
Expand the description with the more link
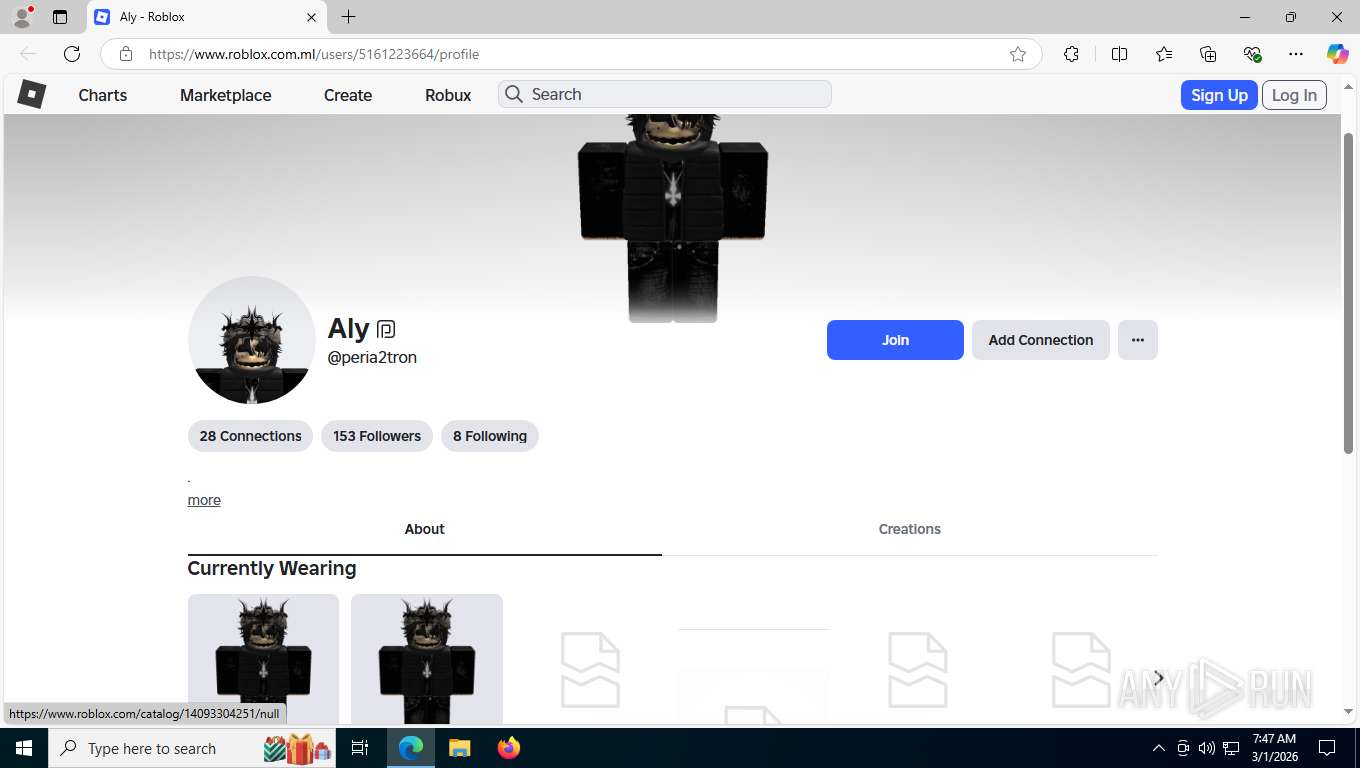pyautogui.click(x=204, y=500)
